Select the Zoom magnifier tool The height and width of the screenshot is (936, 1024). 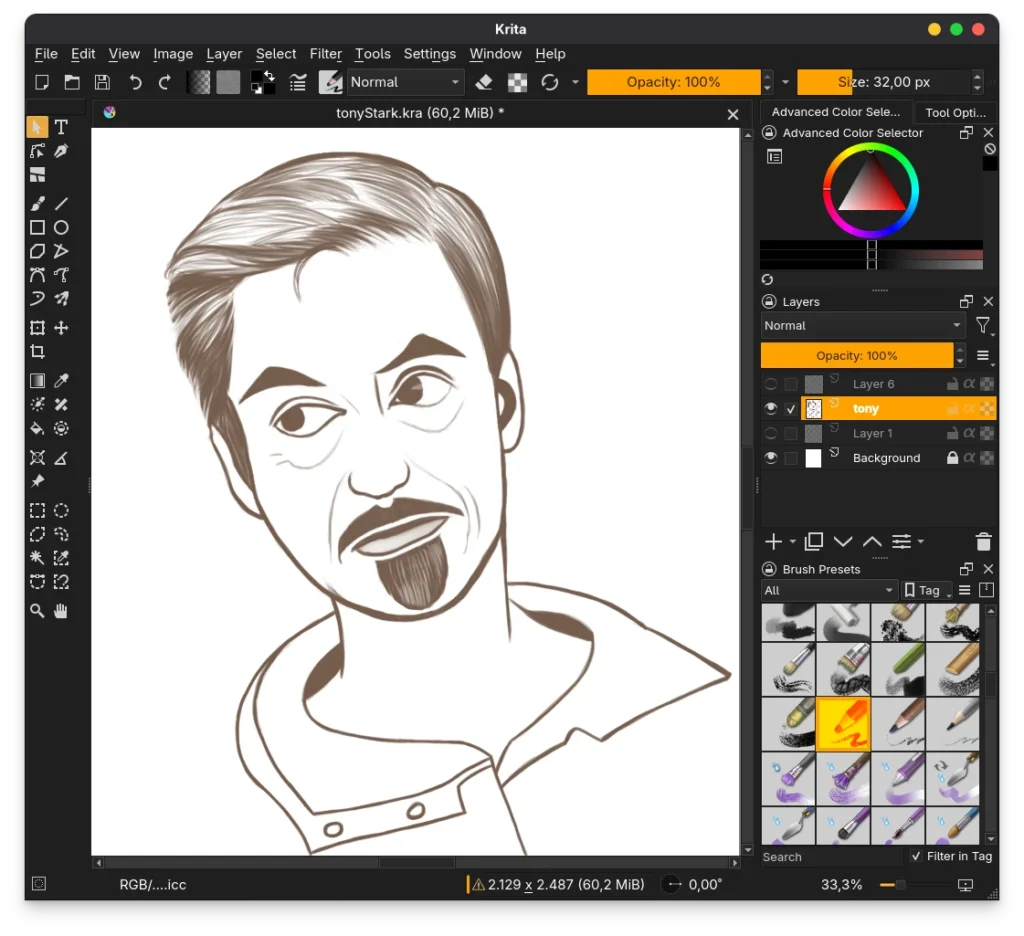coord(37,611)
